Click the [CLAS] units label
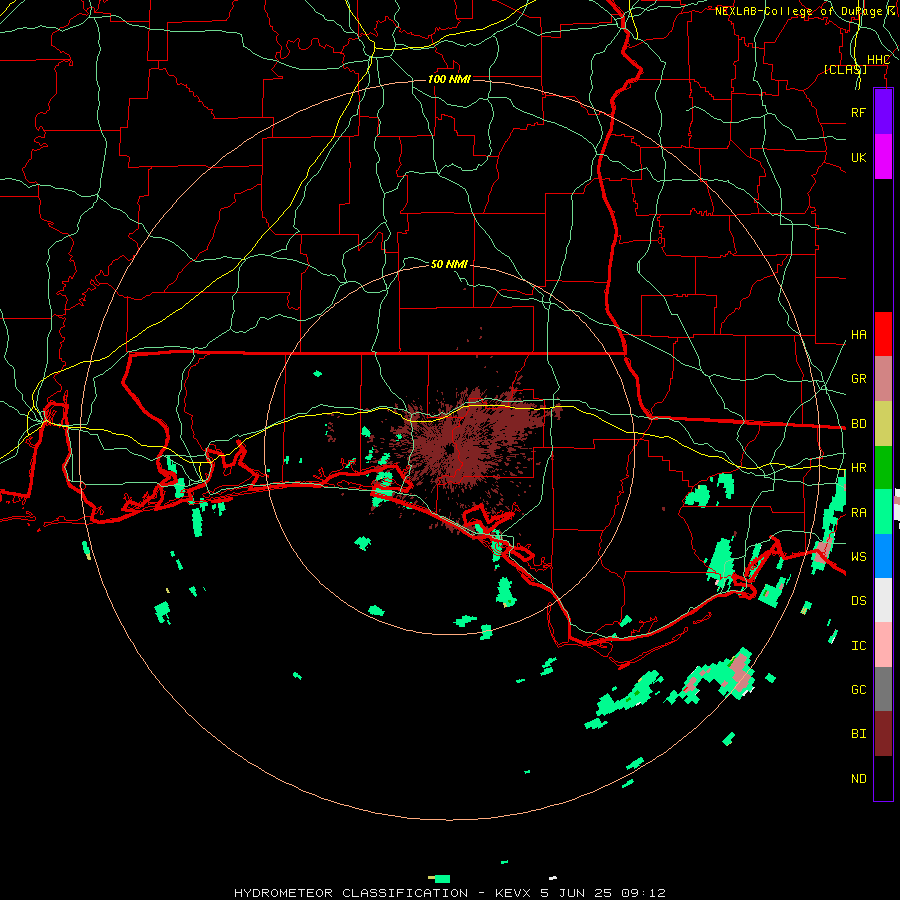Image resolution: width=900 pixels, height=900 pixels. [x=845, y=69]
